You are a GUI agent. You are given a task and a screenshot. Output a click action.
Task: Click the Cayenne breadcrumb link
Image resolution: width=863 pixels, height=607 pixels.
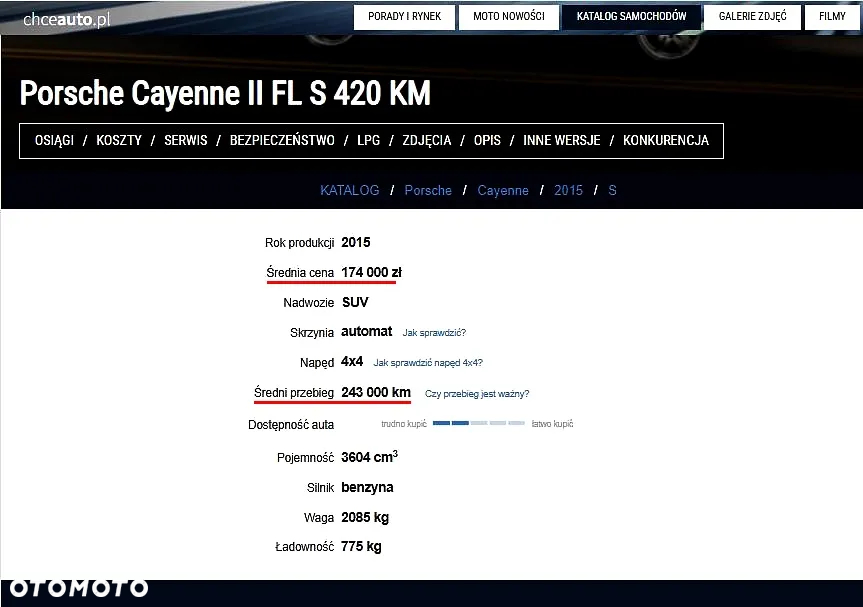pyautogui.click(x=502, y=190)
